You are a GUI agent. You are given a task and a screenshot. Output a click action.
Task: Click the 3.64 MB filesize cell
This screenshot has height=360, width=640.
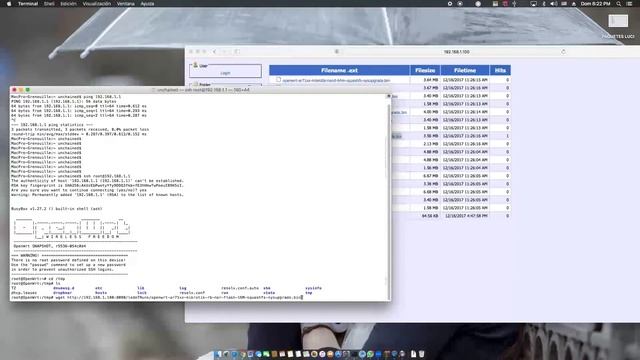pos(430,80)
